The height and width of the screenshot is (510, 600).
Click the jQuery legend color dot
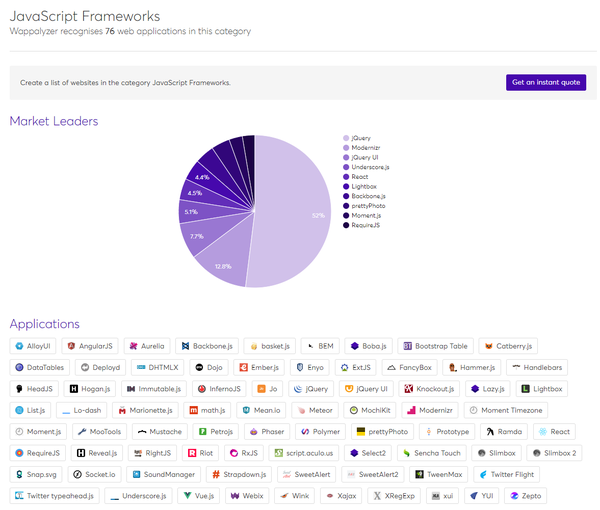(346, 138)
